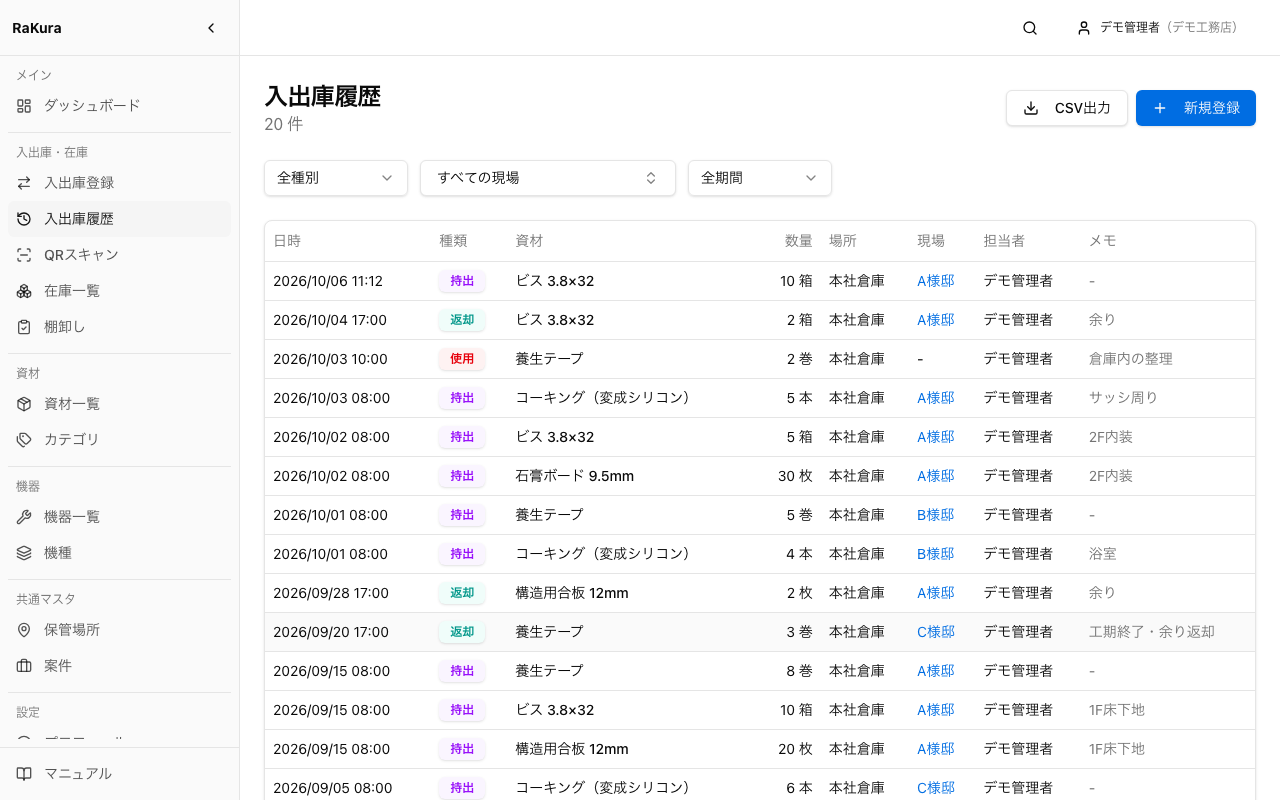Open 資材一覧 from the sidebar
Image resolution: width=1280 pixels, height=800 pixels.
pos(119,404)
